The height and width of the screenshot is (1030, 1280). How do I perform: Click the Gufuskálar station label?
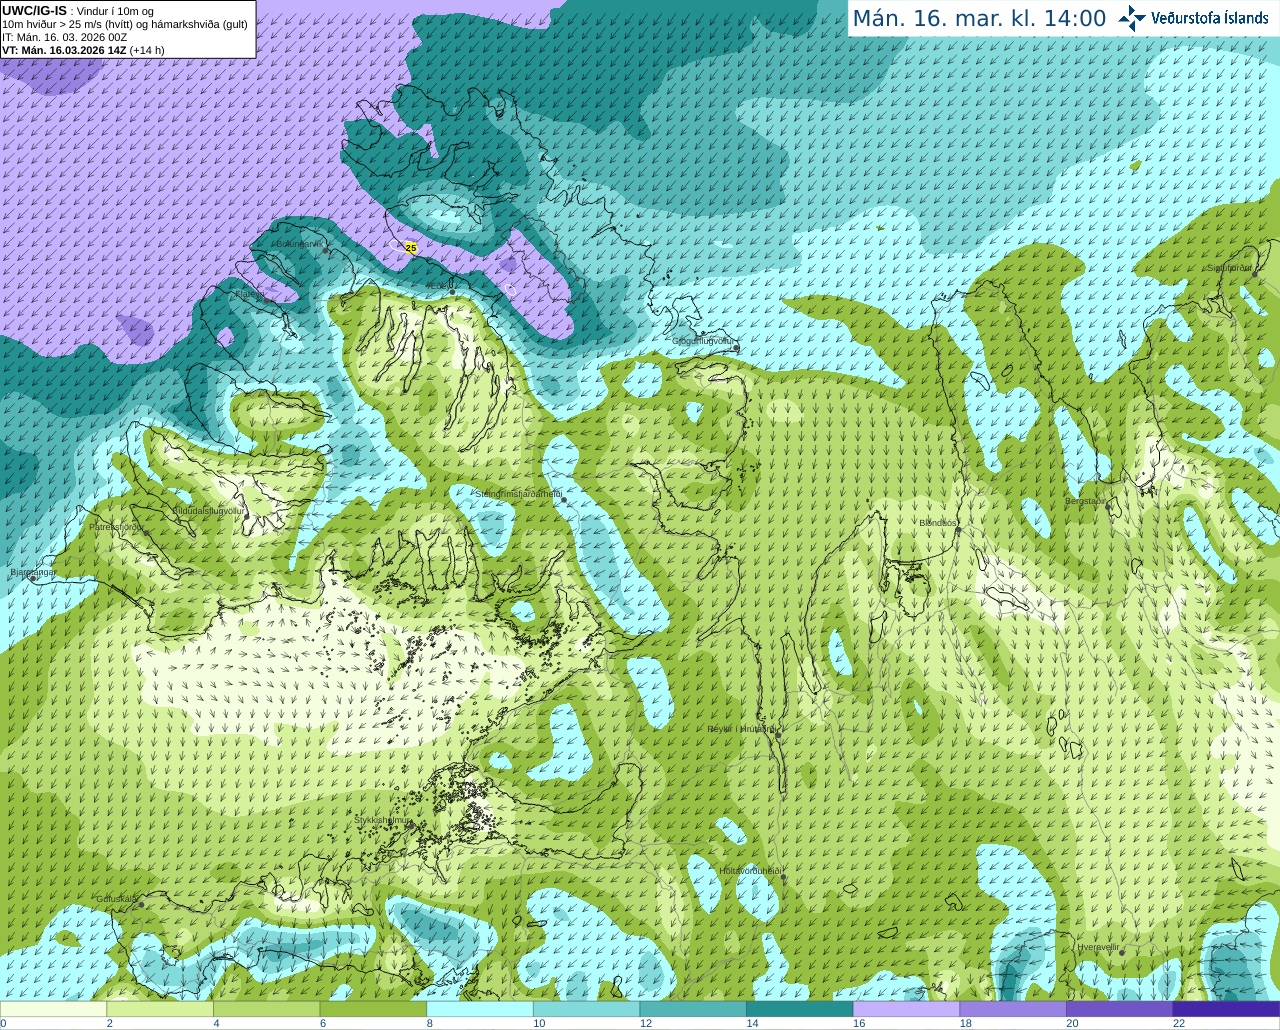click(x=117, y=898)
